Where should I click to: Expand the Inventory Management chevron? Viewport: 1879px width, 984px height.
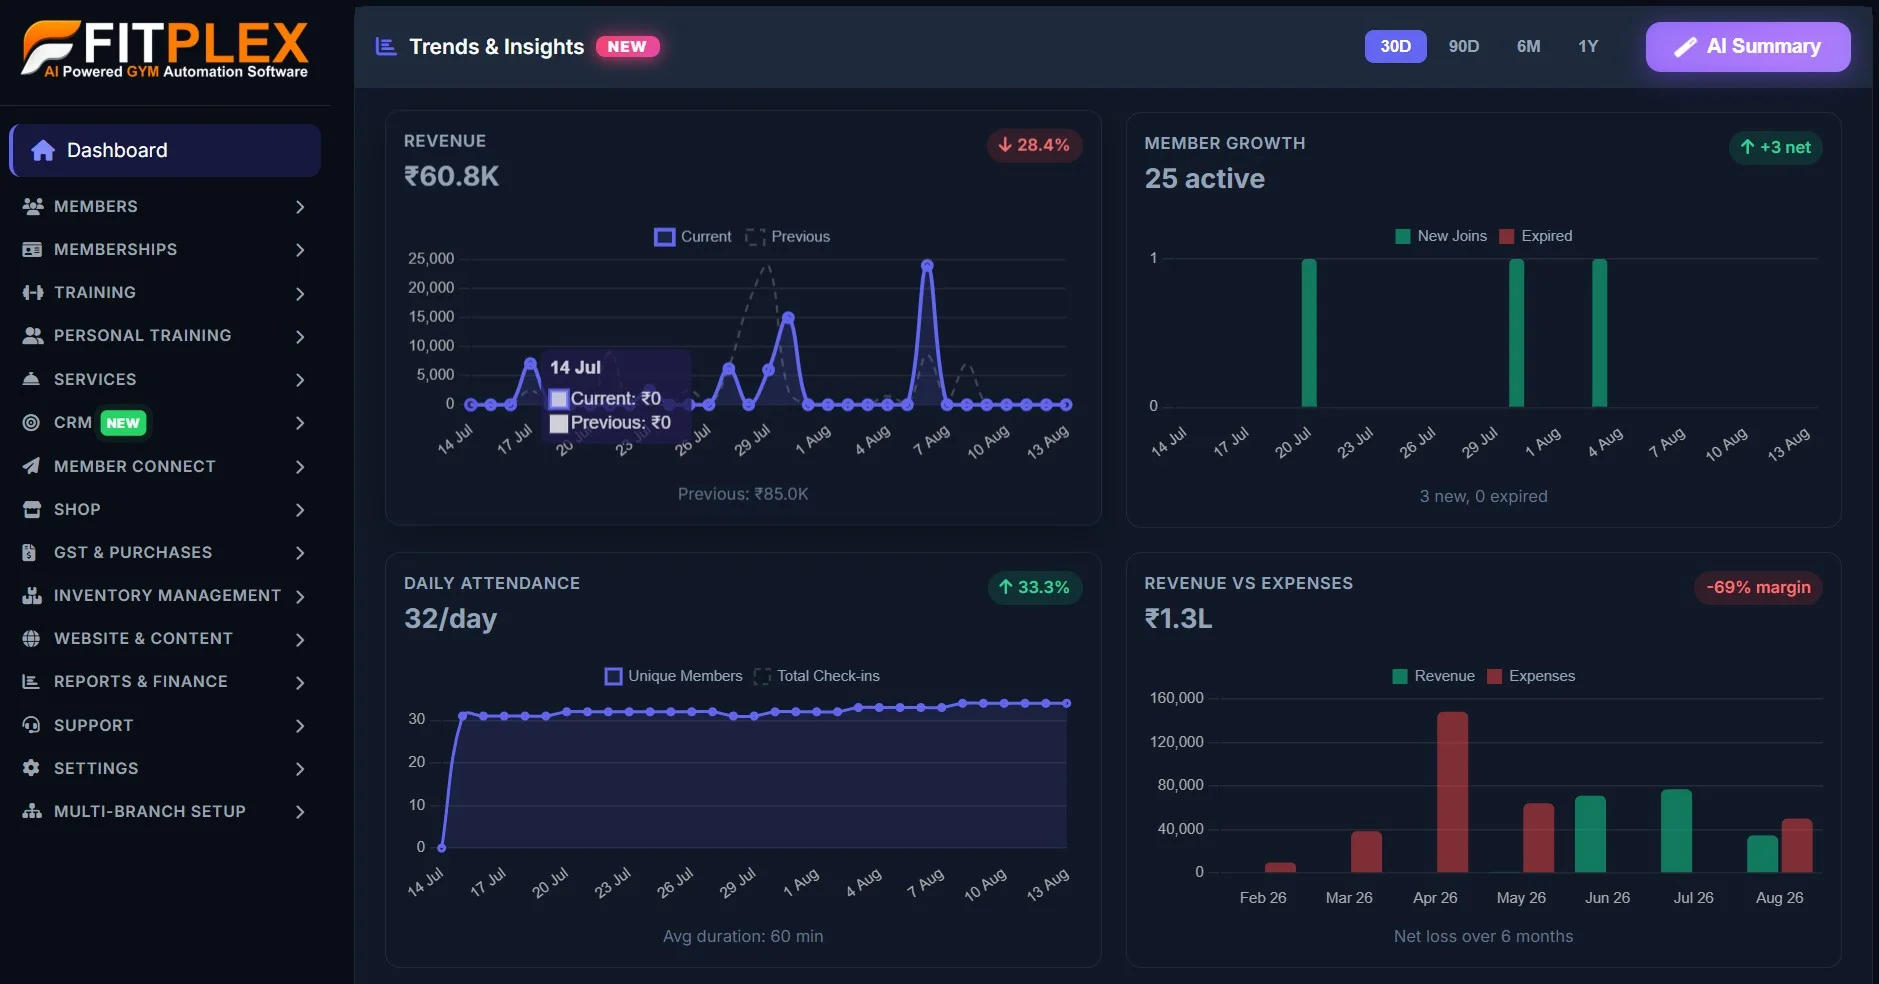pos(300,596)
